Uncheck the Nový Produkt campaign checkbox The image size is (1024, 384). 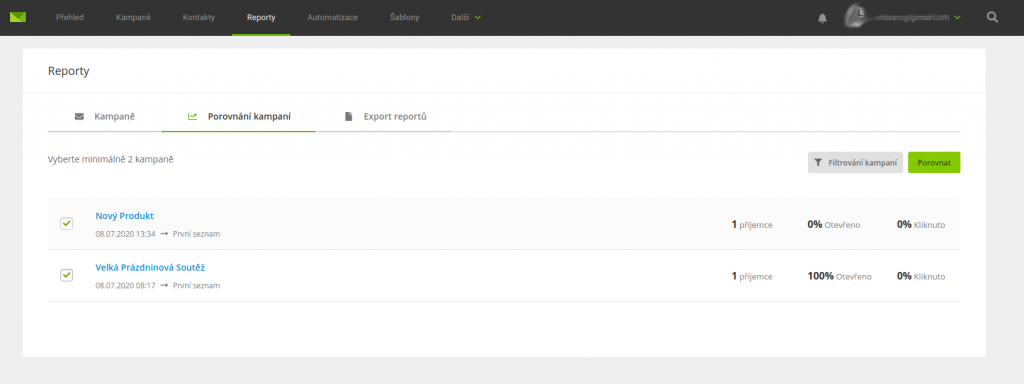67,223
